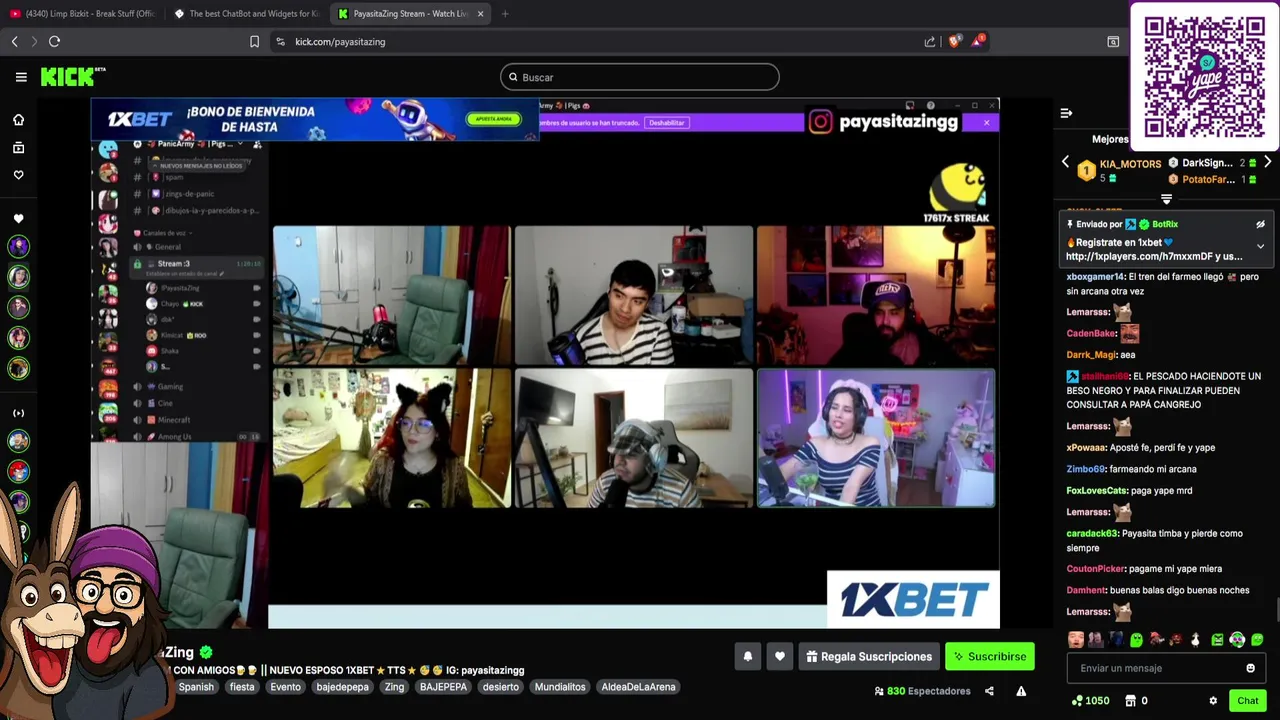Screen dimensions: 1280x720
Task: Insert the white goose emote
Action: (x=1196, y=640)
